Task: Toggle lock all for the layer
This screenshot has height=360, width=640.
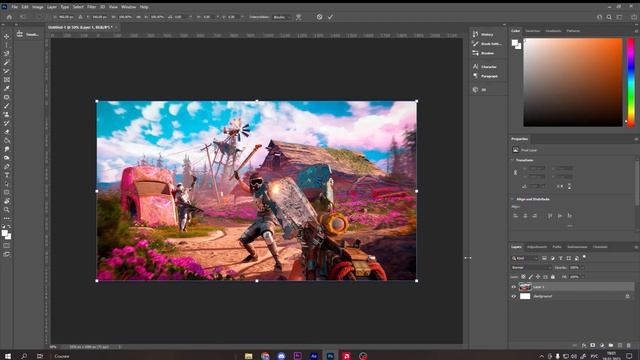Action: (x=553, y=277)
